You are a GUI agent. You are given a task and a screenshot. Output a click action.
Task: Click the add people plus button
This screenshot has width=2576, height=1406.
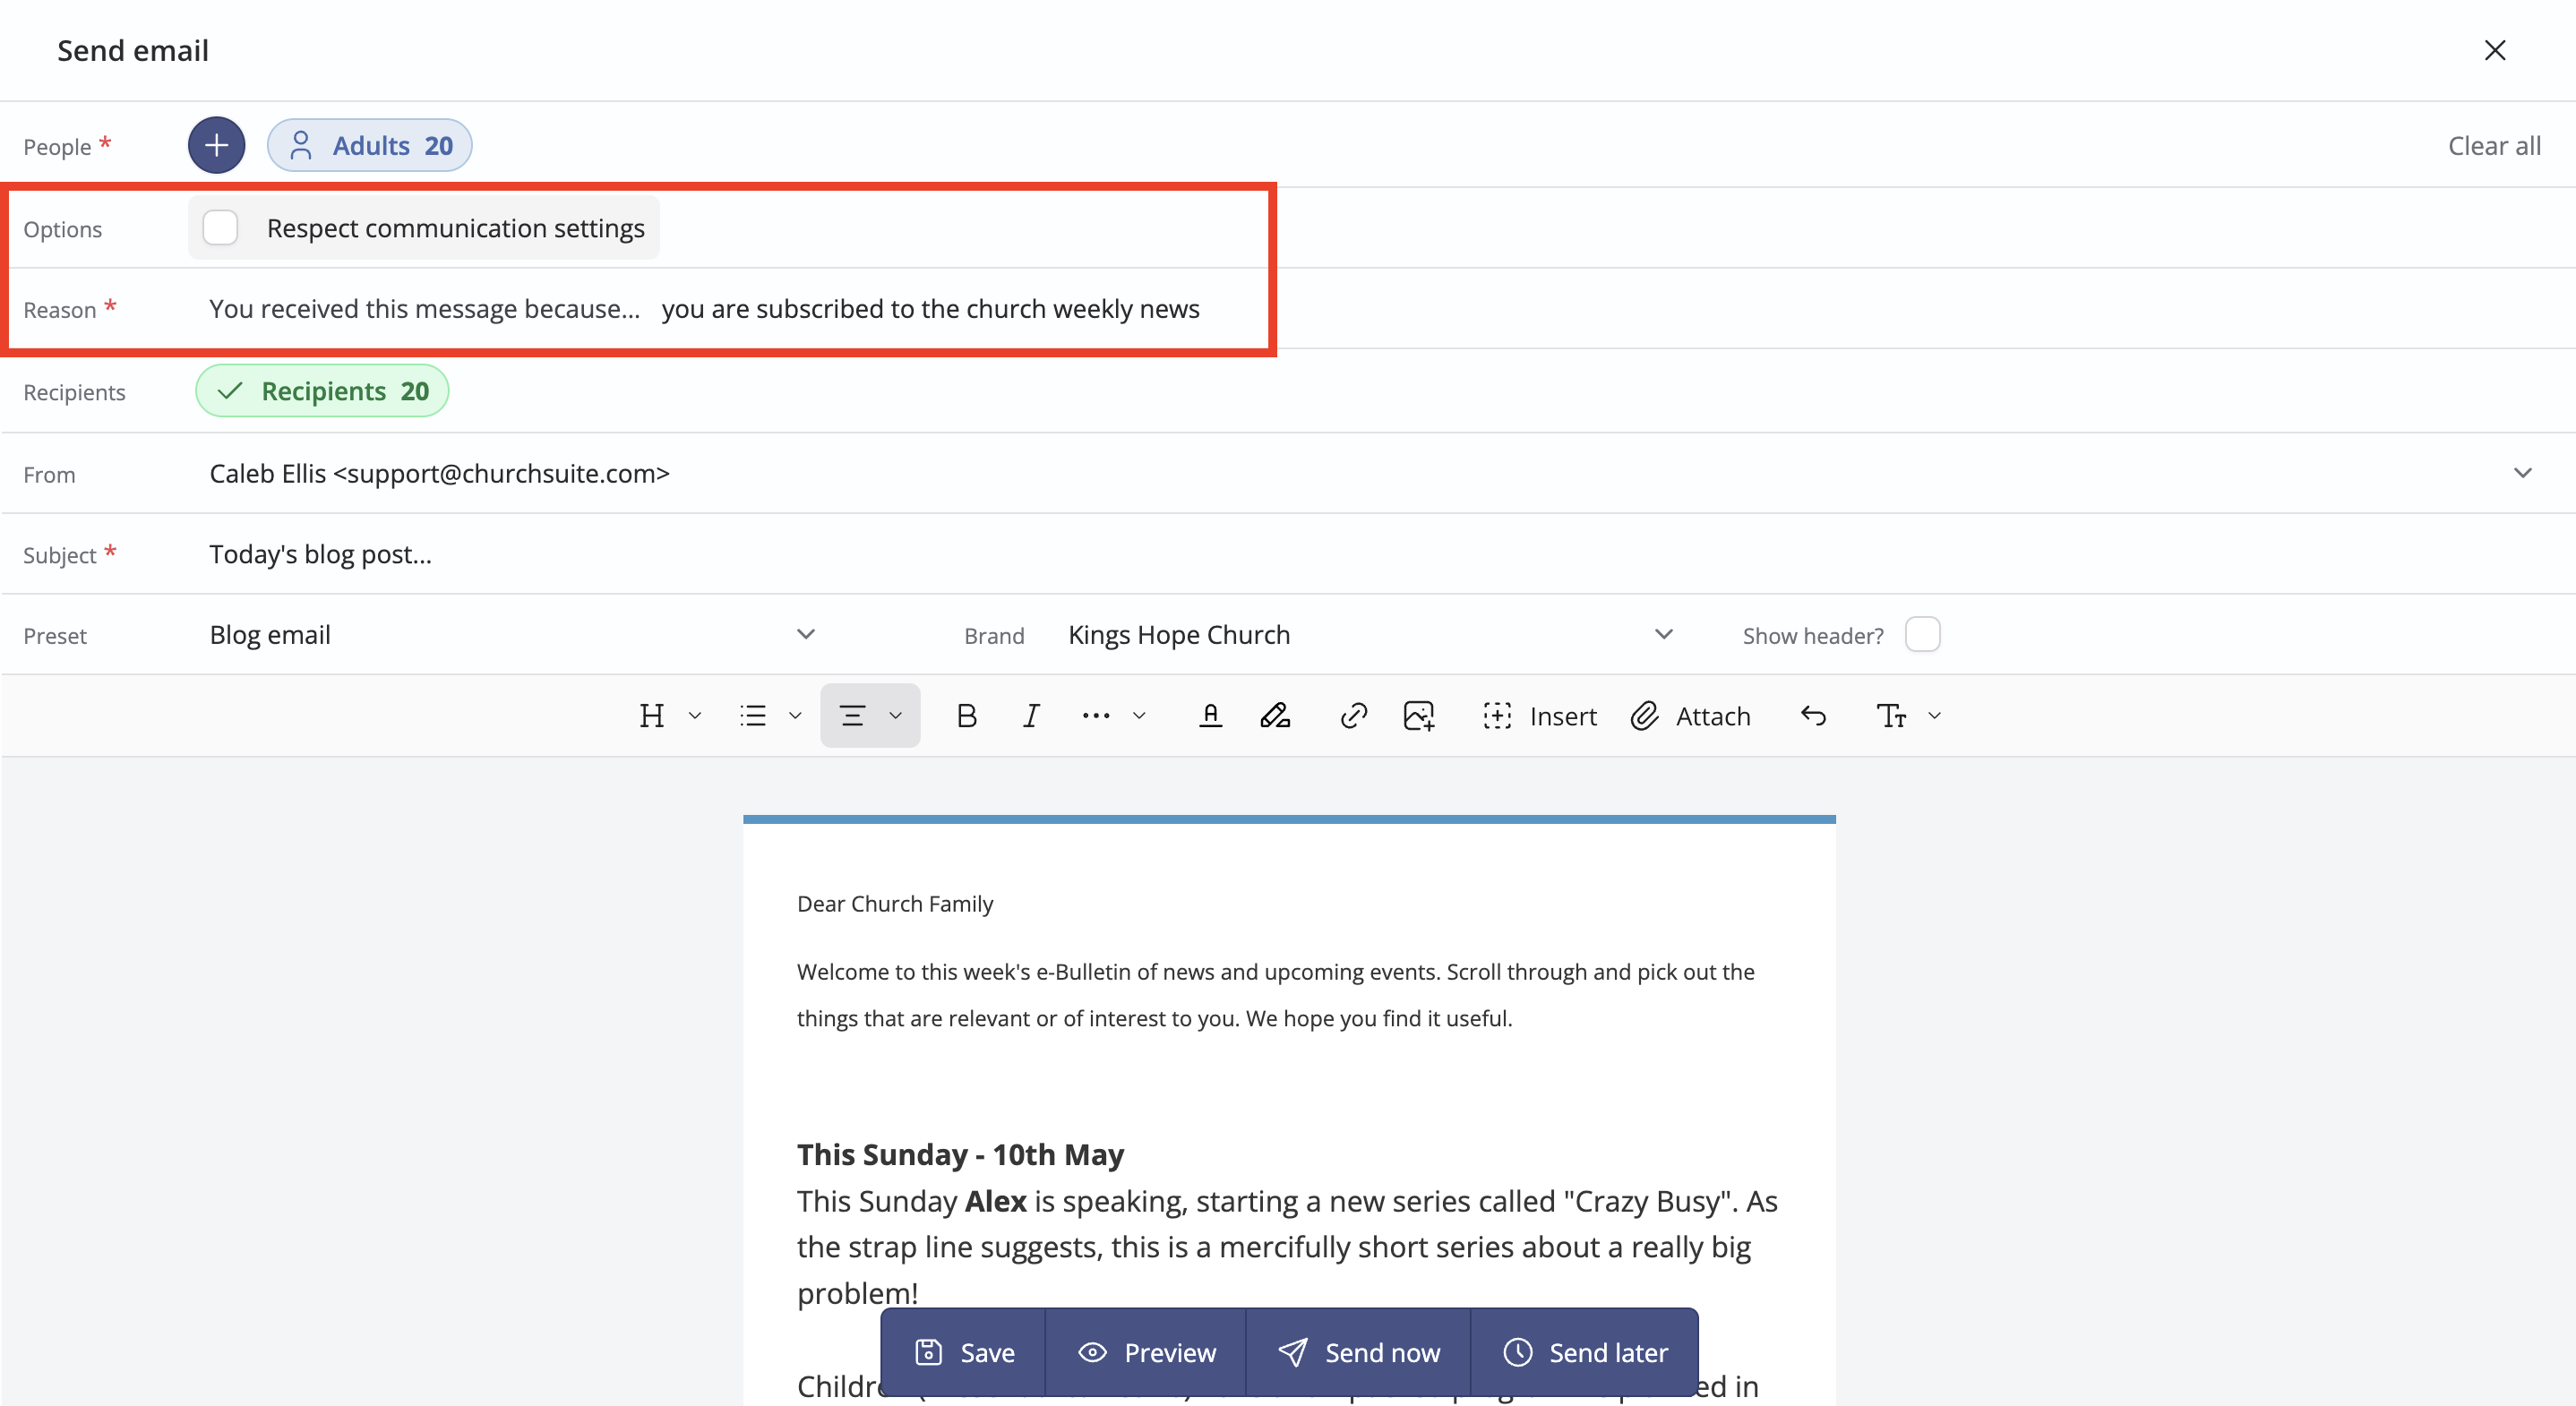[216, 145]
